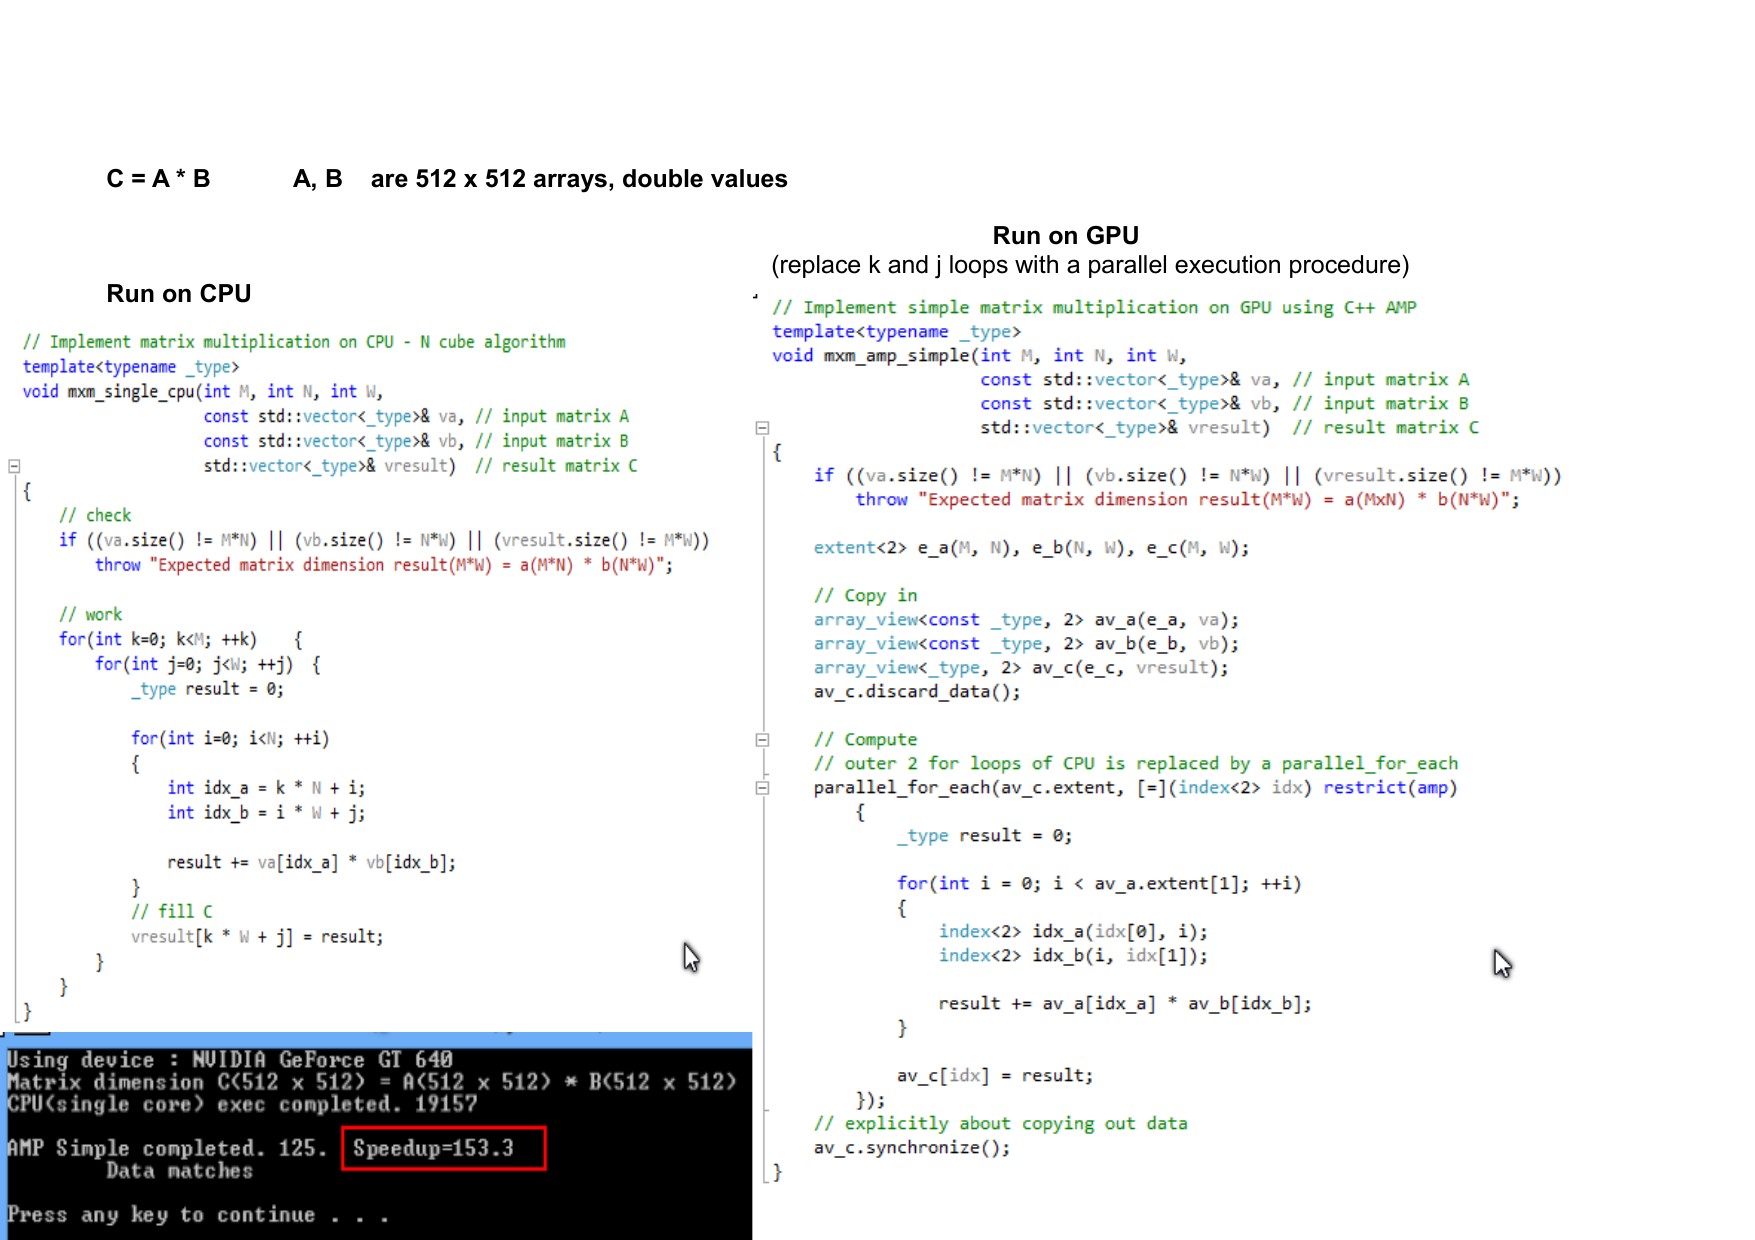Select the 'Run on CPU' heading
The width and height of the screenshot is (1755, 1240).
[x=179, y=294]
